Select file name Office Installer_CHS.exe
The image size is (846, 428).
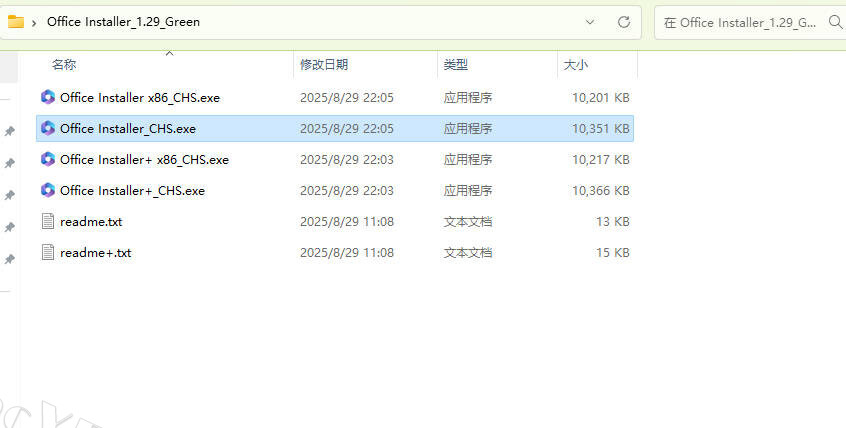pyautogui.click(x=128, y=128)
